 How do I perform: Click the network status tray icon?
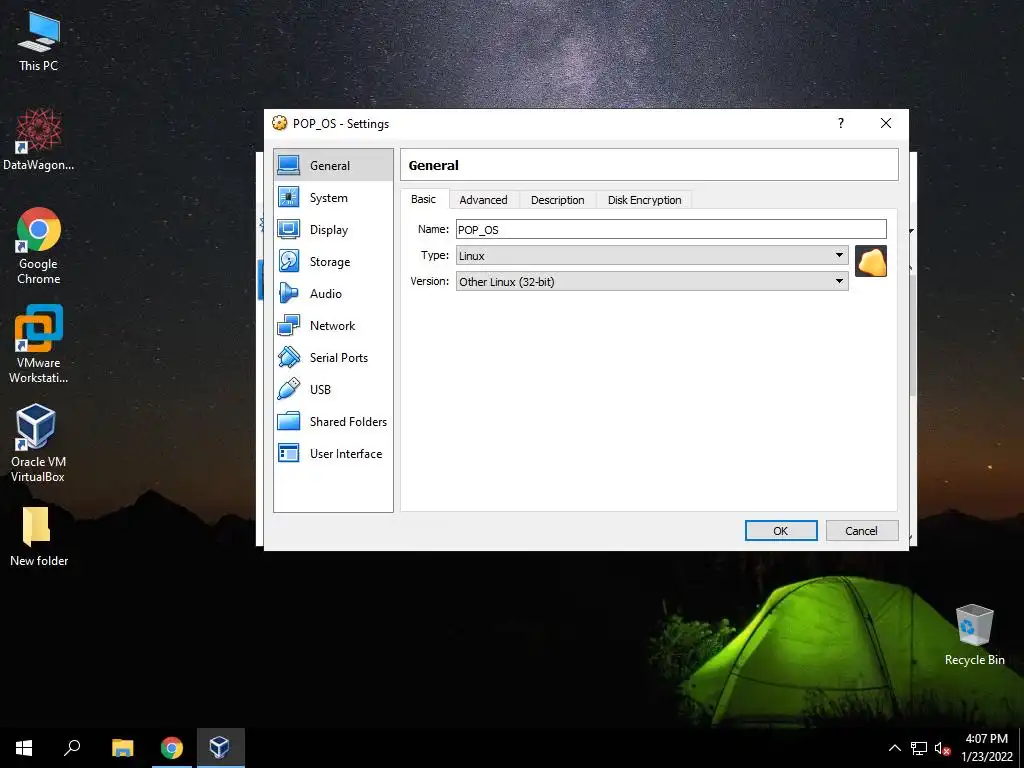tap(919, 748)
